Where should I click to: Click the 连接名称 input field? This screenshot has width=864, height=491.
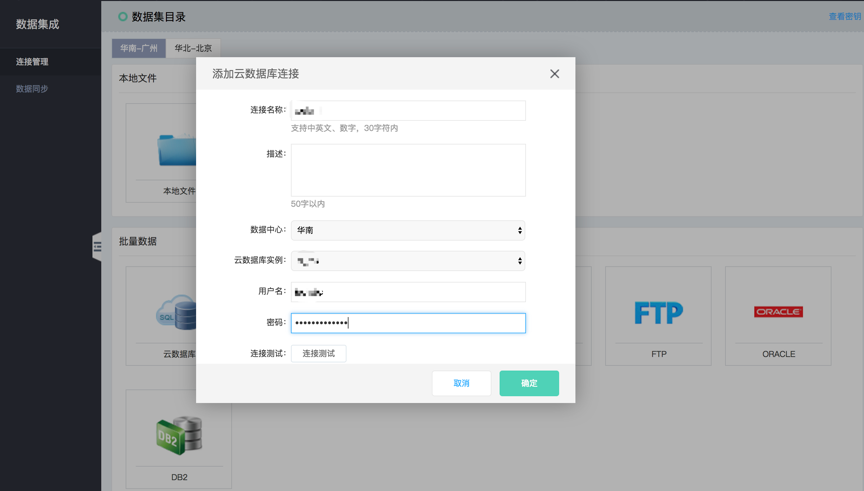tap(408, 110)
